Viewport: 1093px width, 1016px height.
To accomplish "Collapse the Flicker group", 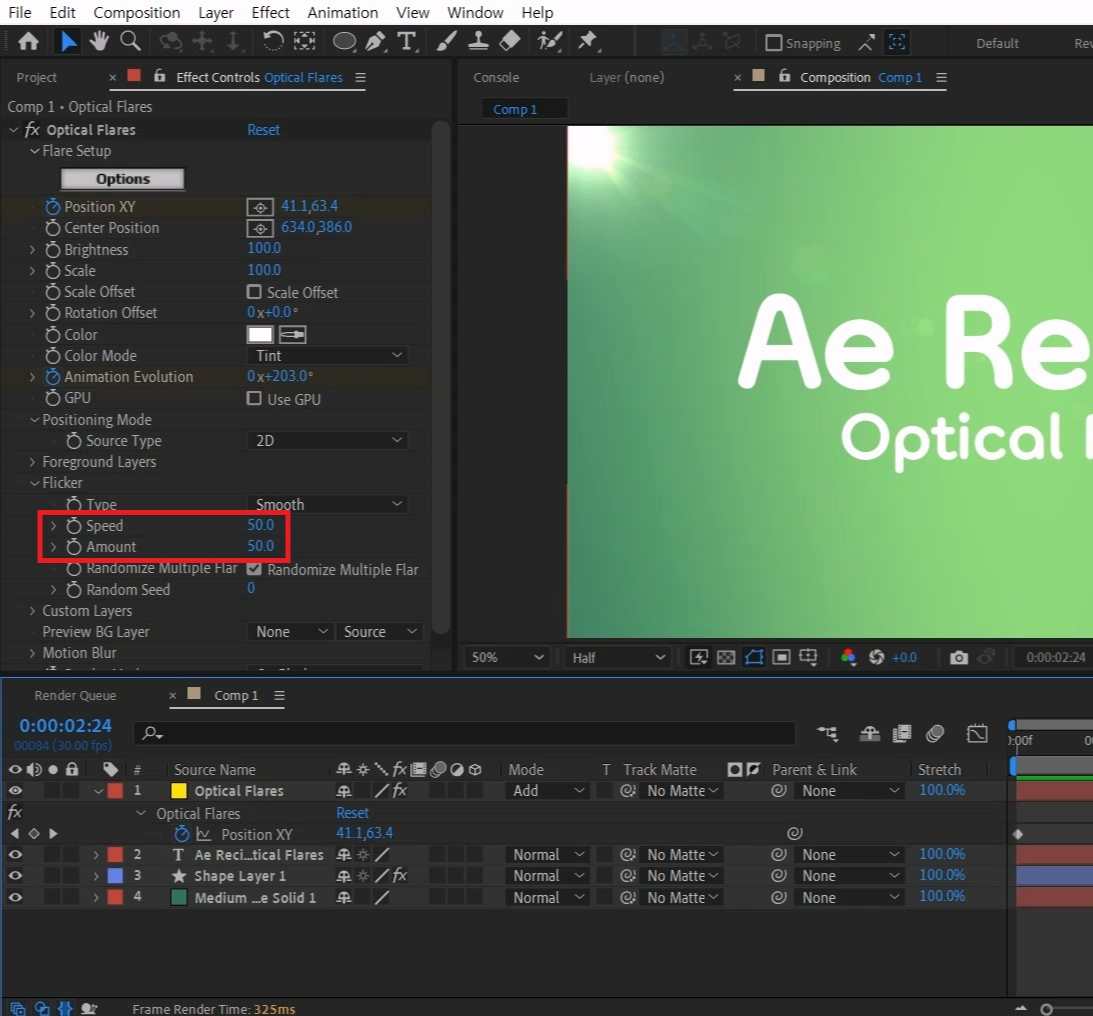I will click(33, 483).
